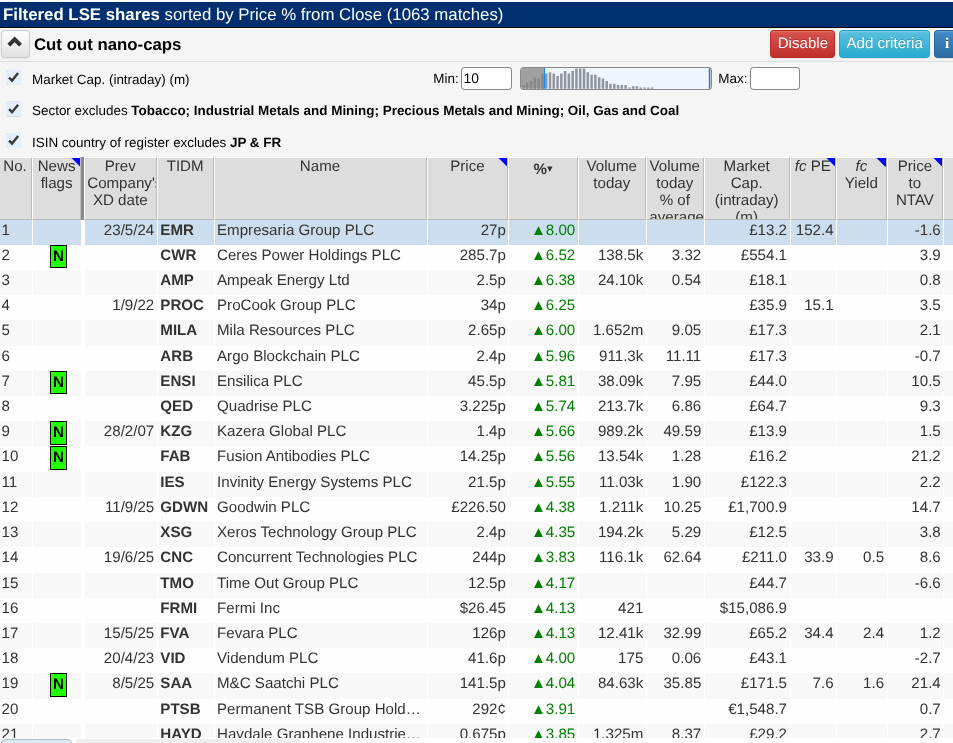This screenshot has height=743, width=953.
Task: Collapse the 'Cut out nano-caps' filter panel
Action: click(15, 44)
